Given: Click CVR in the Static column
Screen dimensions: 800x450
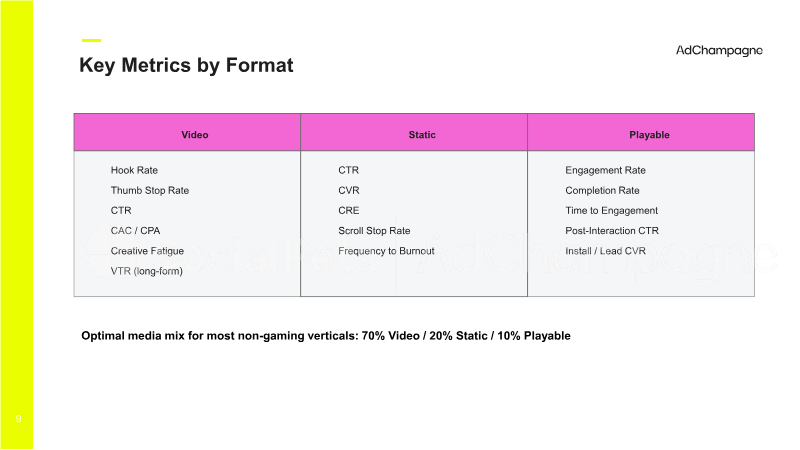Looking at the screenshot, I should pyautogui.click(x=348, y=190).
